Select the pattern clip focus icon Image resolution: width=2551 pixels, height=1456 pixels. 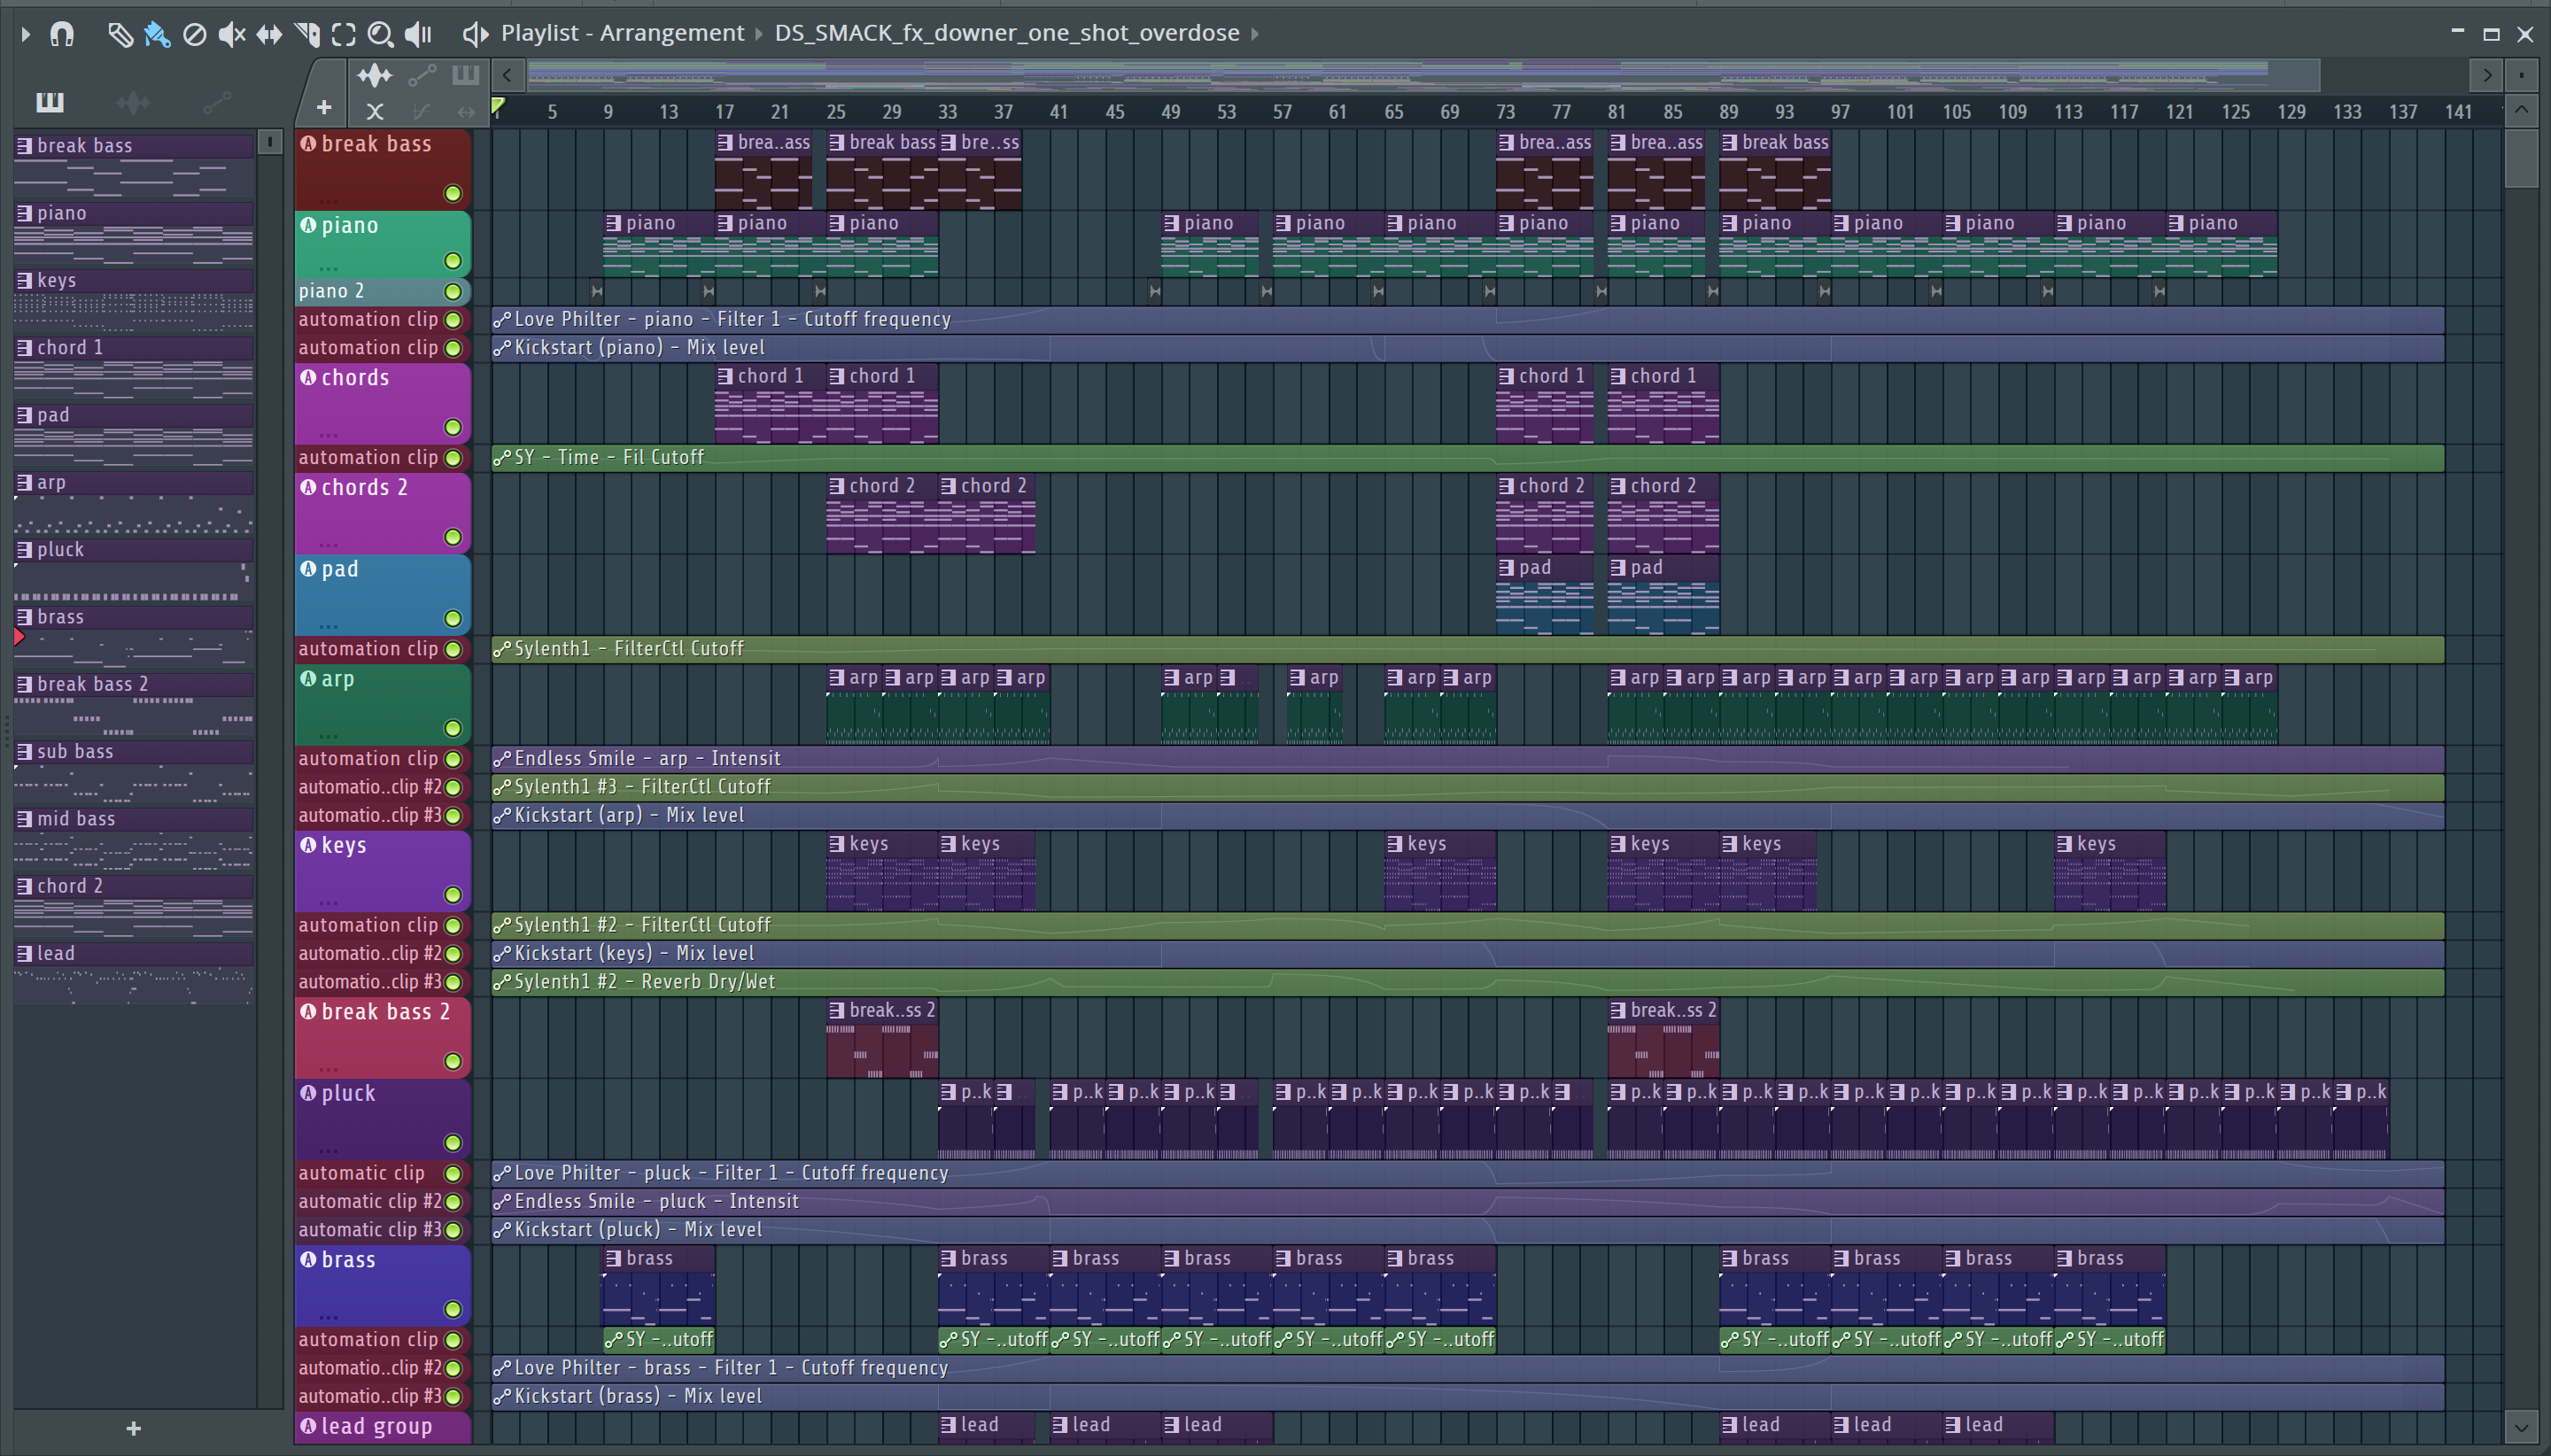(465, 75)
